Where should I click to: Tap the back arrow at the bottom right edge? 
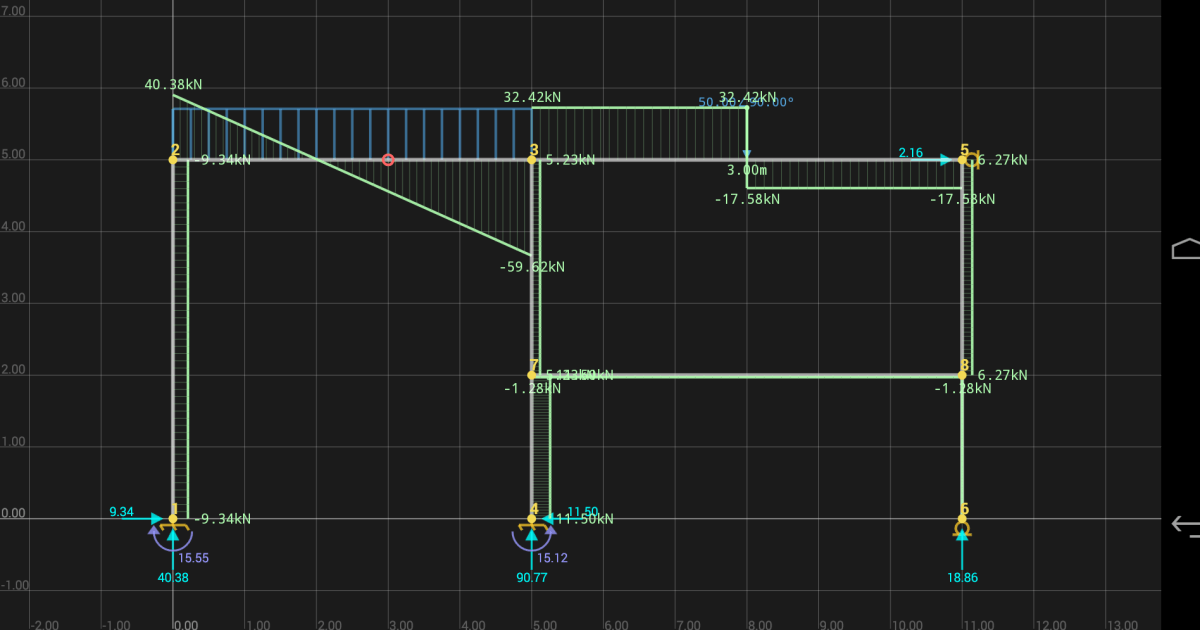pos(1181,521)
